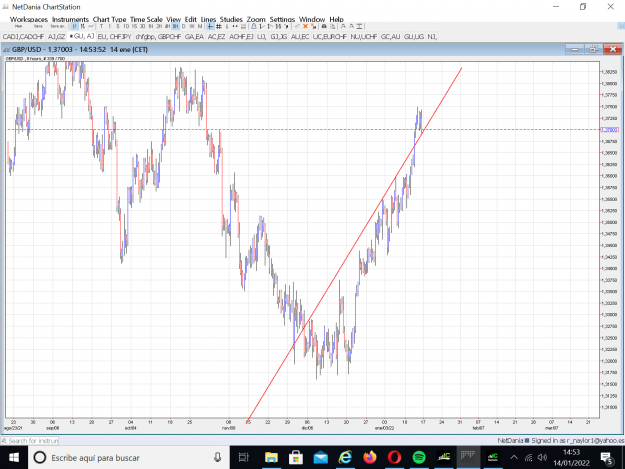The height and width of the screenshot is (469, 625).
Task: Click the New workspace toolbar button
Action: tap(18, 26)
